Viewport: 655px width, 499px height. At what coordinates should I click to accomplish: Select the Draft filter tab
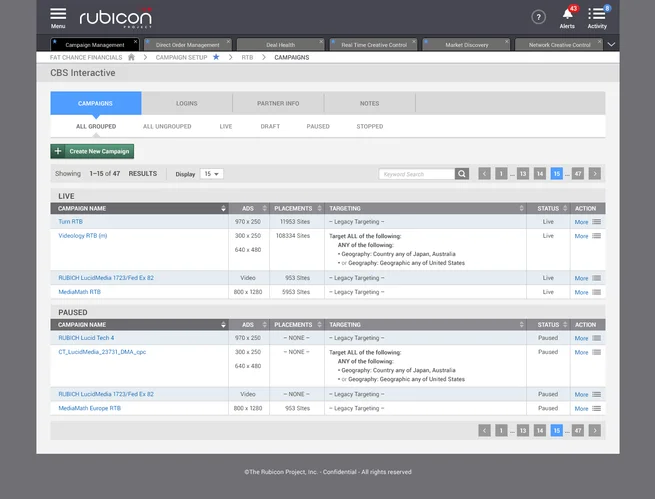pyautogui.click(x=270, y=126)
